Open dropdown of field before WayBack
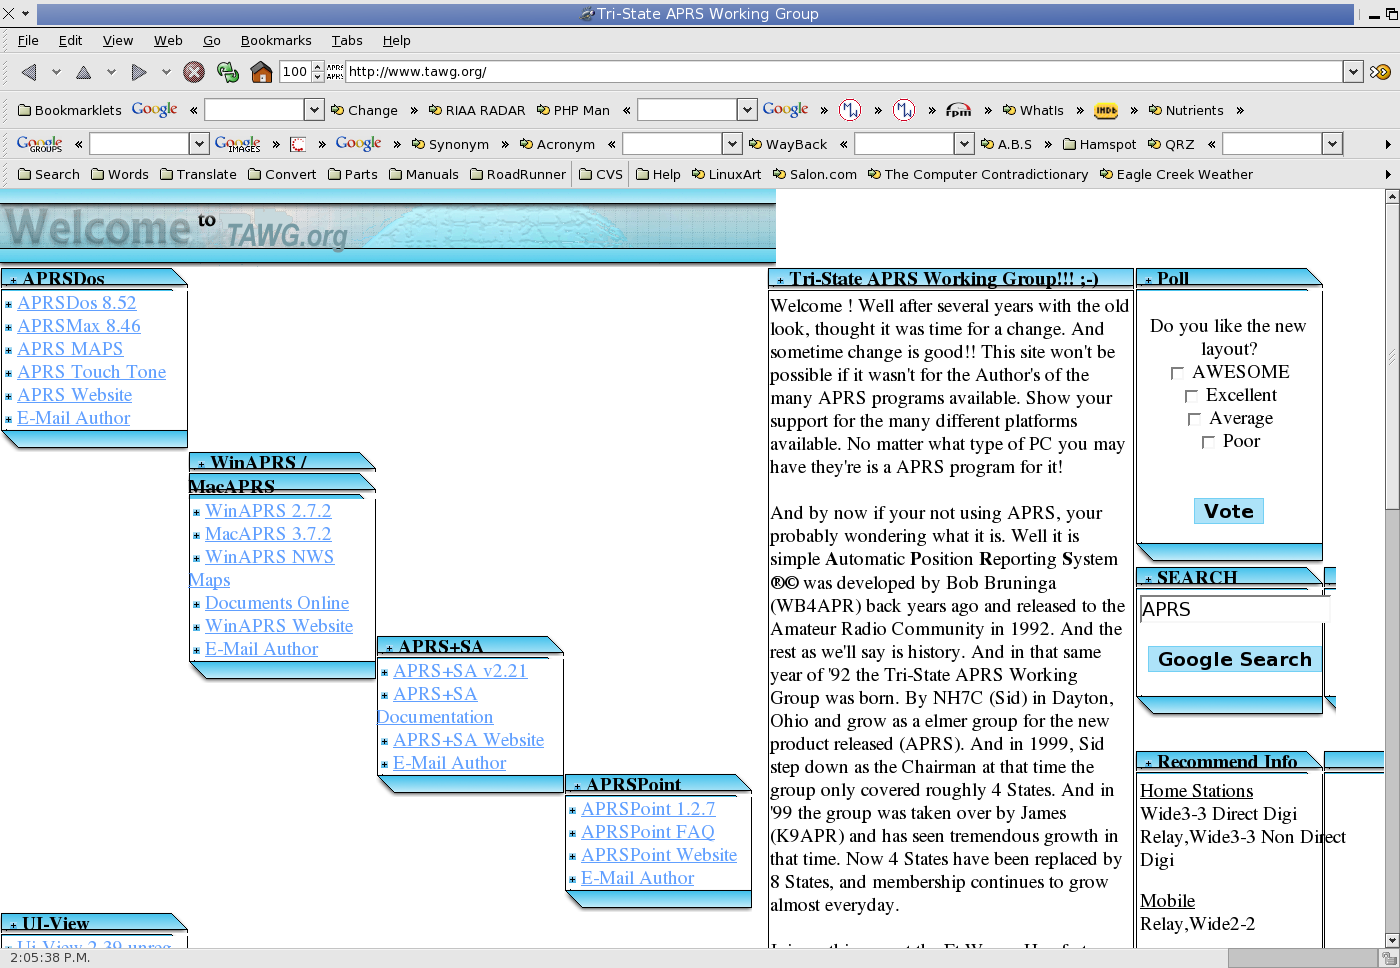 click(x=732, y=144)
